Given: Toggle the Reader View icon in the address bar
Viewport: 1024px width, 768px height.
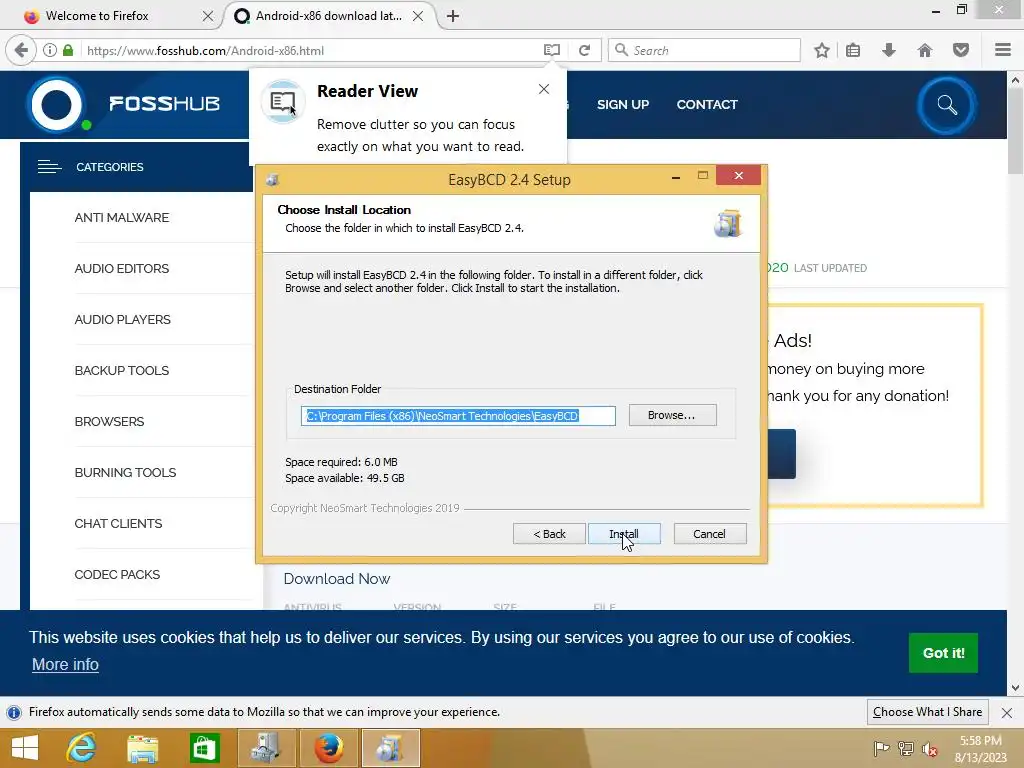Looking at the screenshot, I should [552, 50].
